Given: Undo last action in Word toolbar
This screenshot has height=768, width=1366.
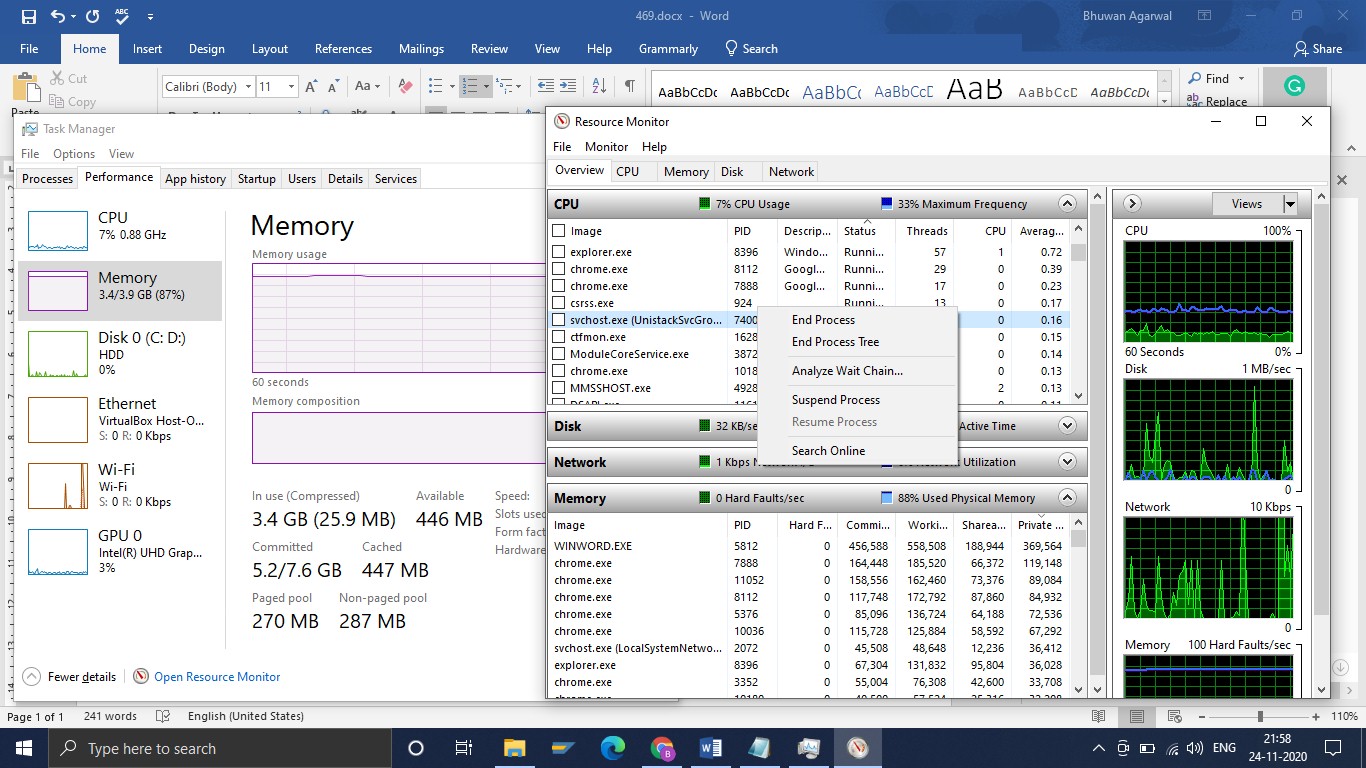Looking at the screenshot, I should 58,16.
